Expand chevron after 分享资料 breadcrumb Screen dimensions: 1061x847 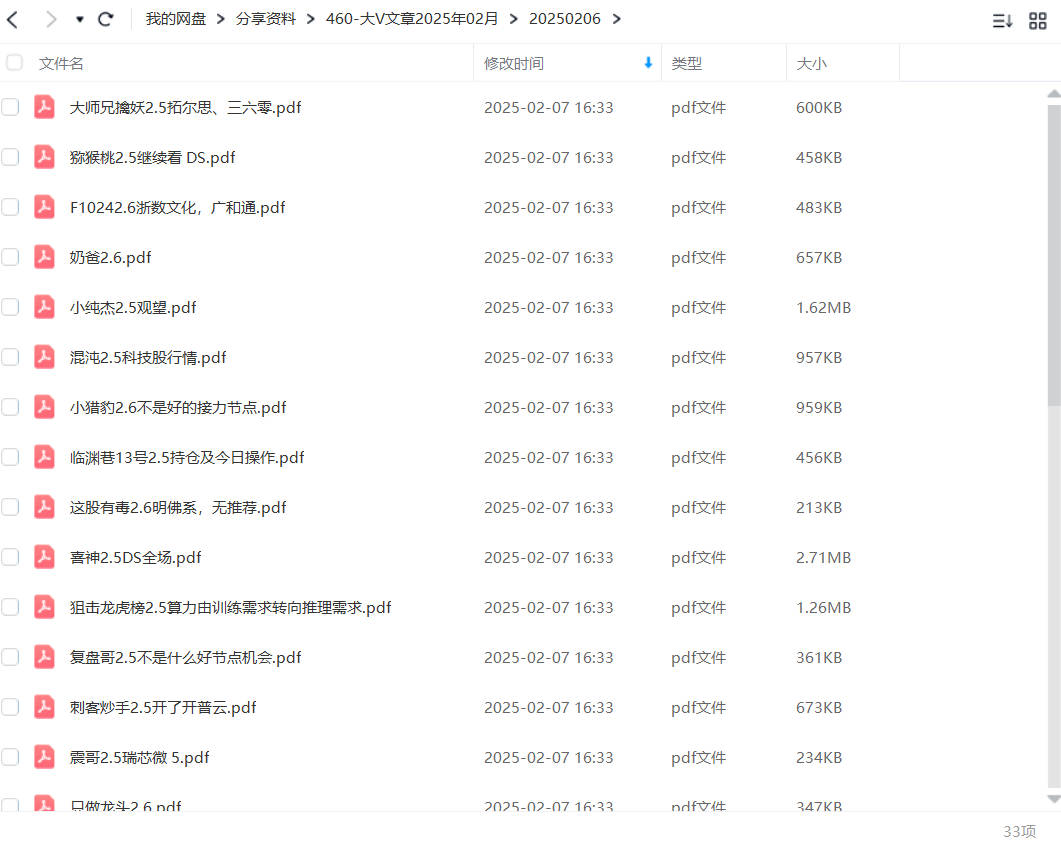[311, 19]
